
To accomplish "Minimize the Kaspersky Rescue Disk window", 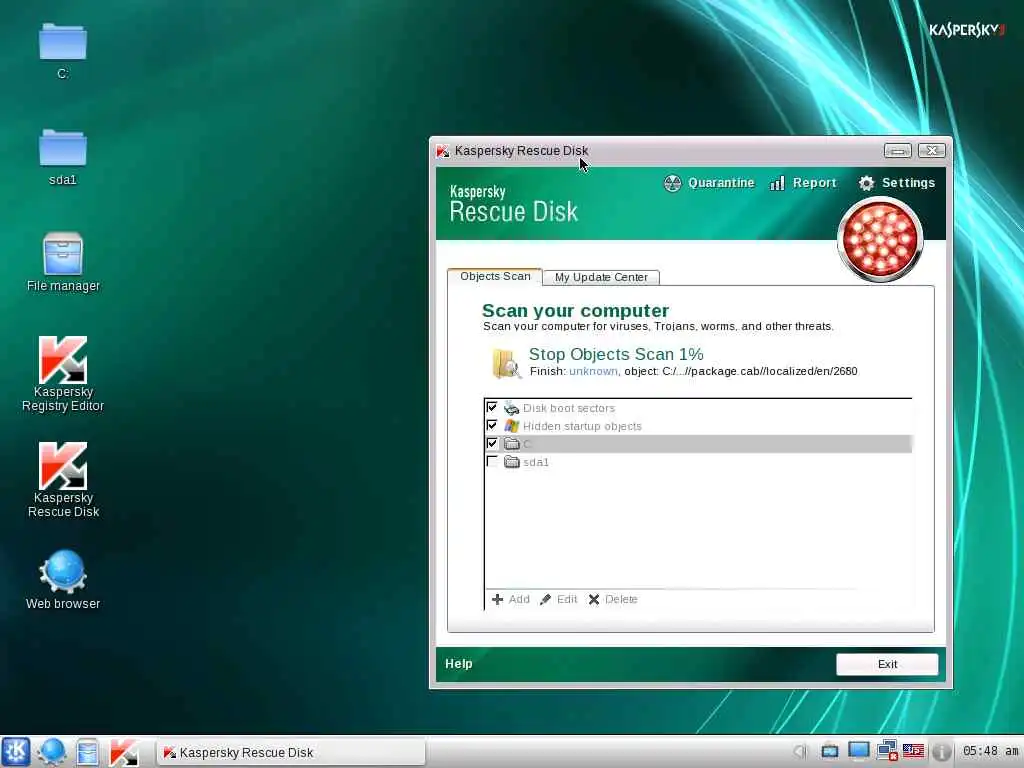I will point(897,151).
